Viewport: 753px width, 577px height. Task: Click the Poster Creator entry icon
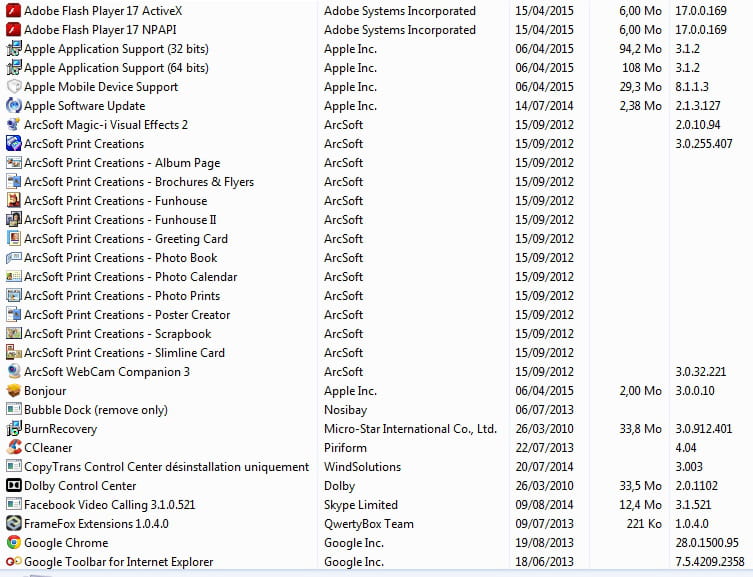pyautogui.click(x=13, y=314)
